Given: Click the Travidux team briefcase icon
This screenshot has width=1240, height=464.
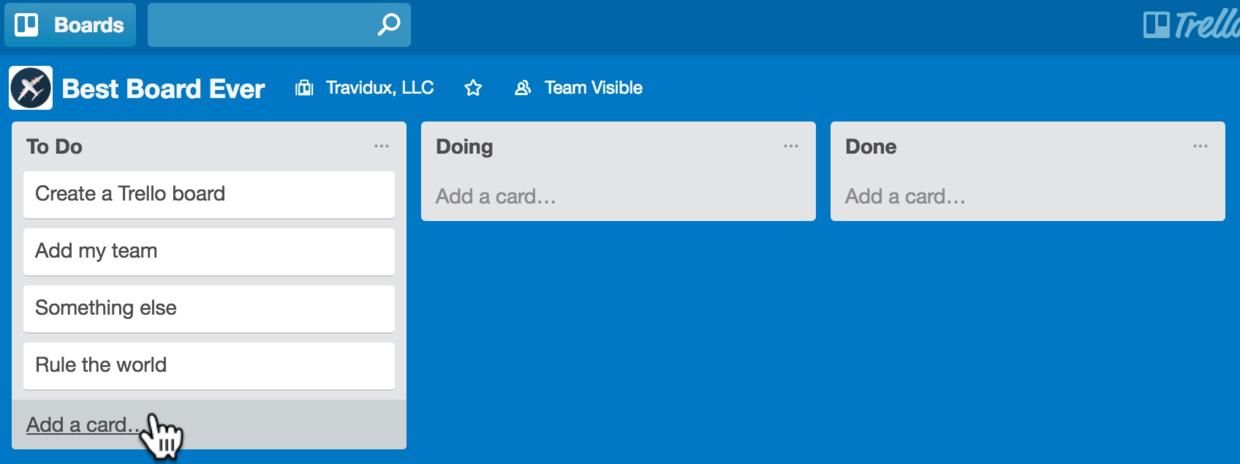Looking at the screenshot, I should 304,88.
